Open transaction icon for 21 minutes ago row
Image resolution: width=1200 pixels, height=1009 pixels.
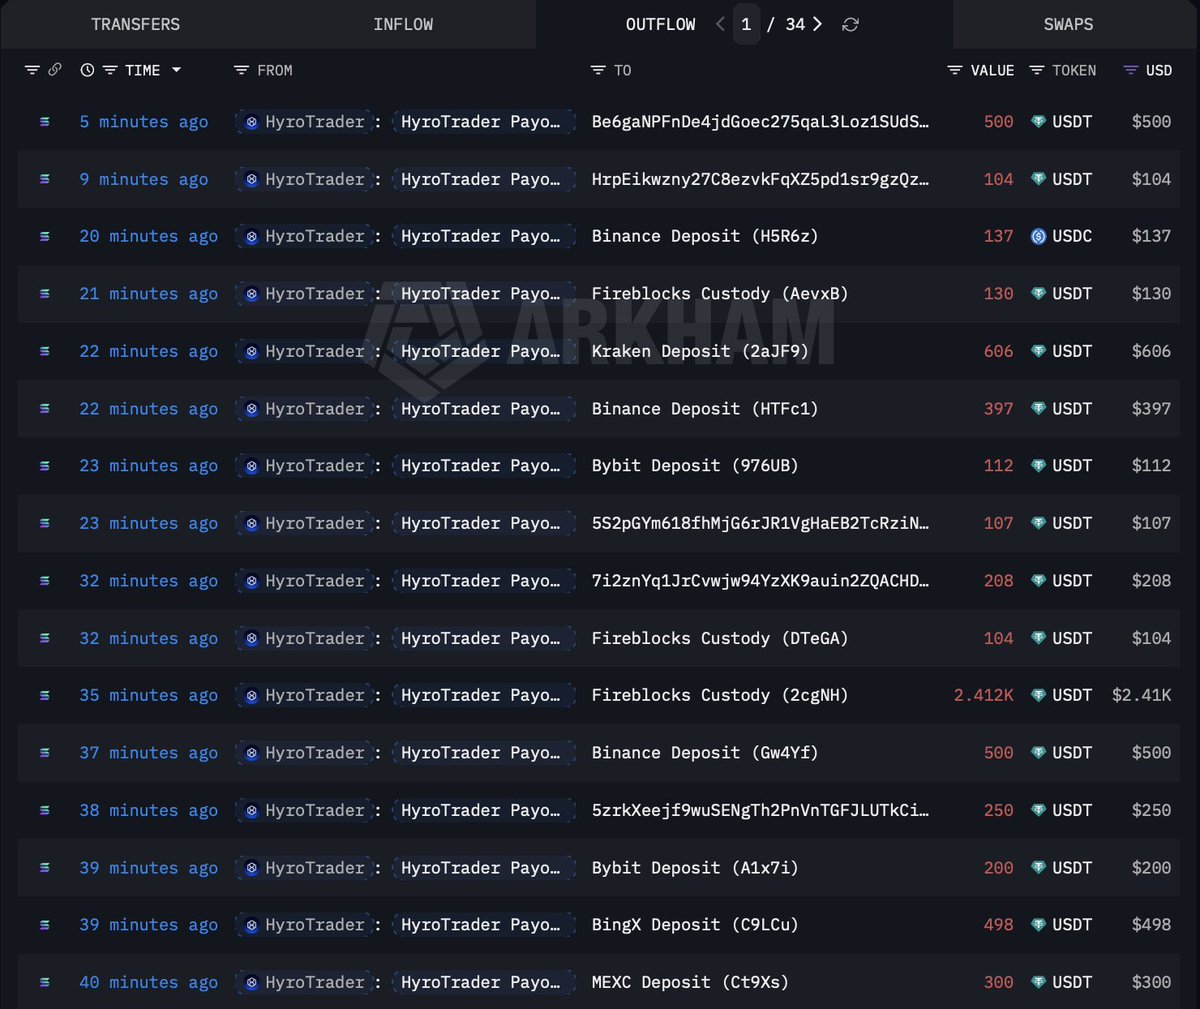point(44,294)
